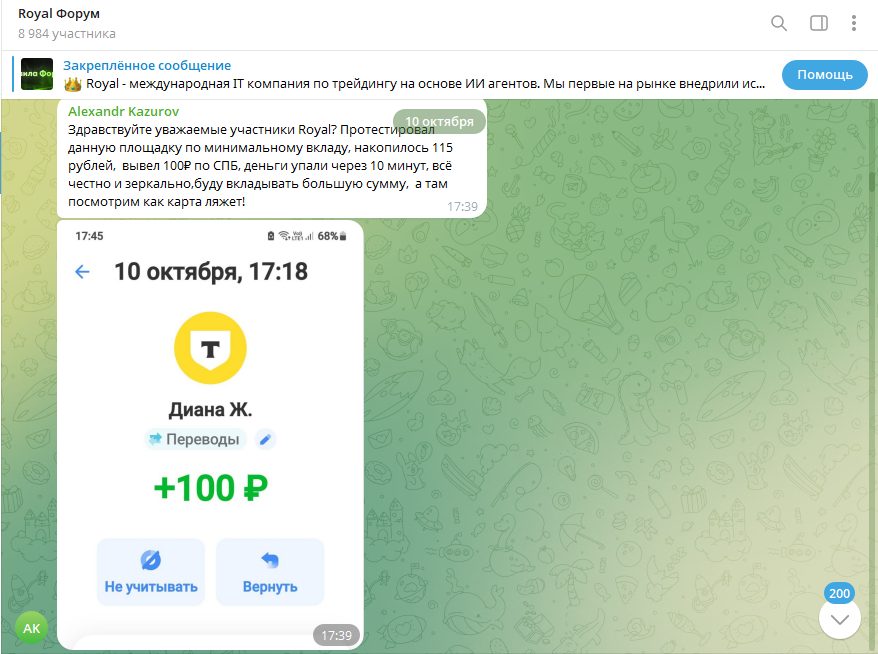Click the blue Помощь button
The width and height of the screenshot is (878, 654).
coord(824,74)
